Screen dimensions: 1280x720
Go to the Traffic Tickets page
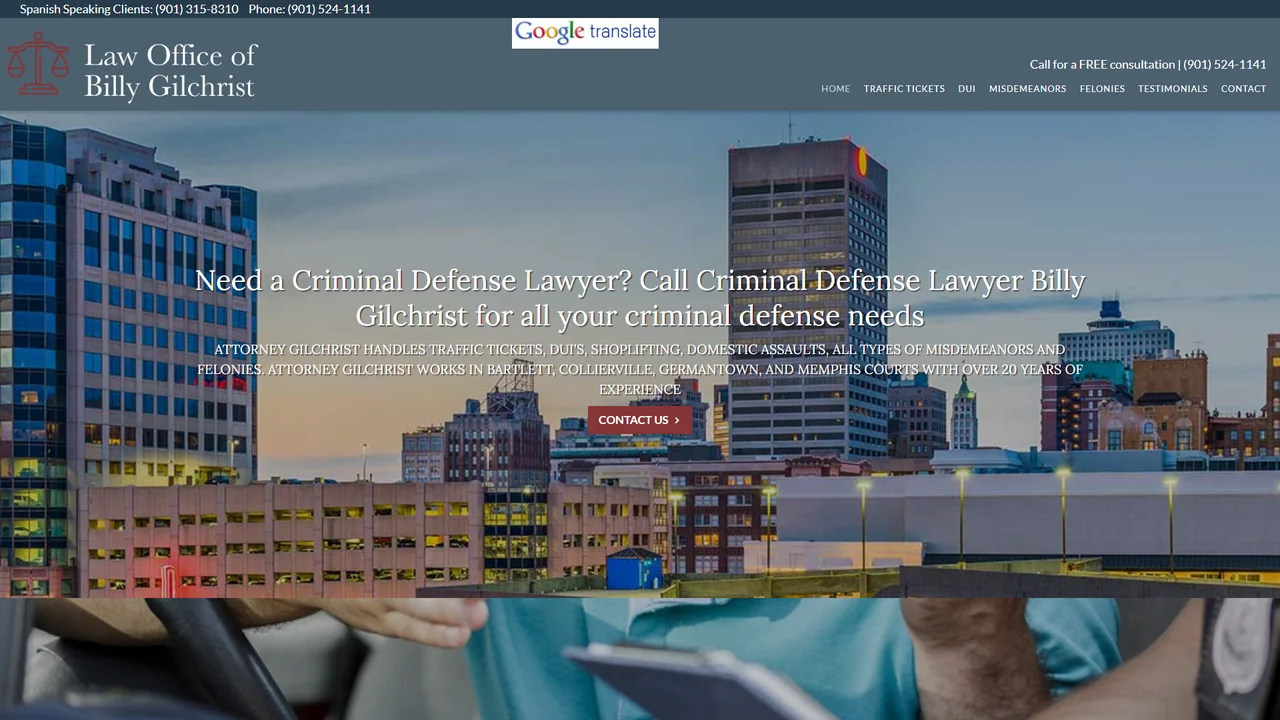pyautogui.click(x=904, y=89)
